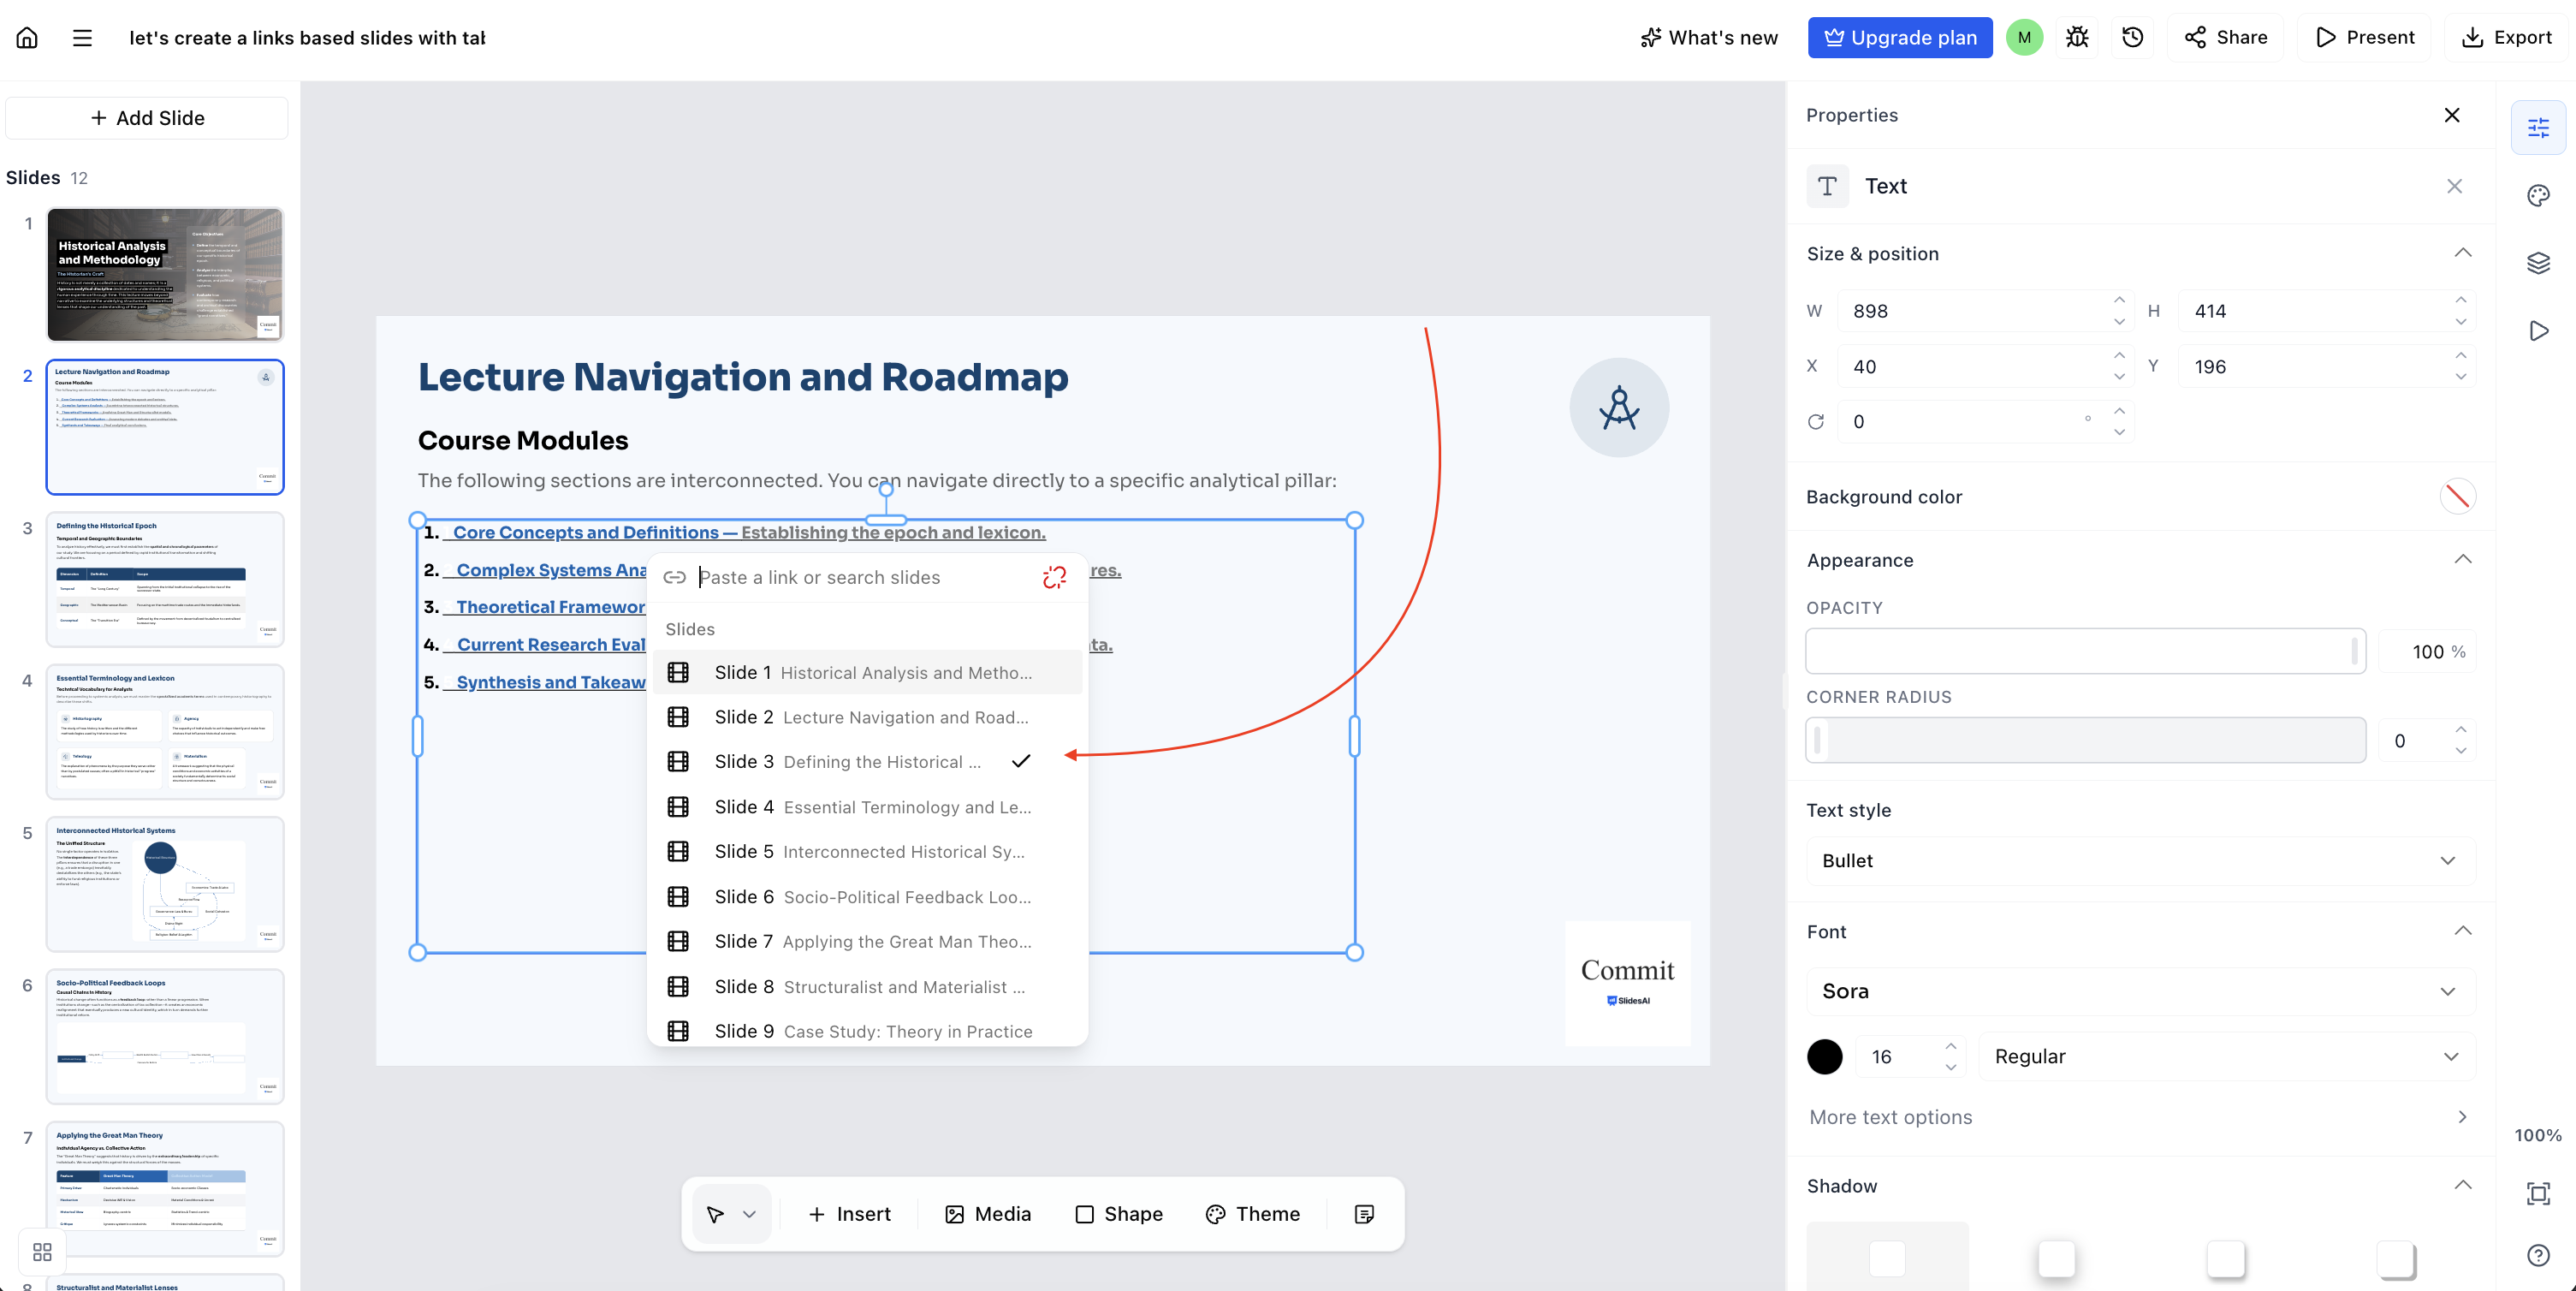The image size is (2576, 1291).
Task: Click the Upgrade plan button
Action: pyautogui.click(x=1900, y=38)
